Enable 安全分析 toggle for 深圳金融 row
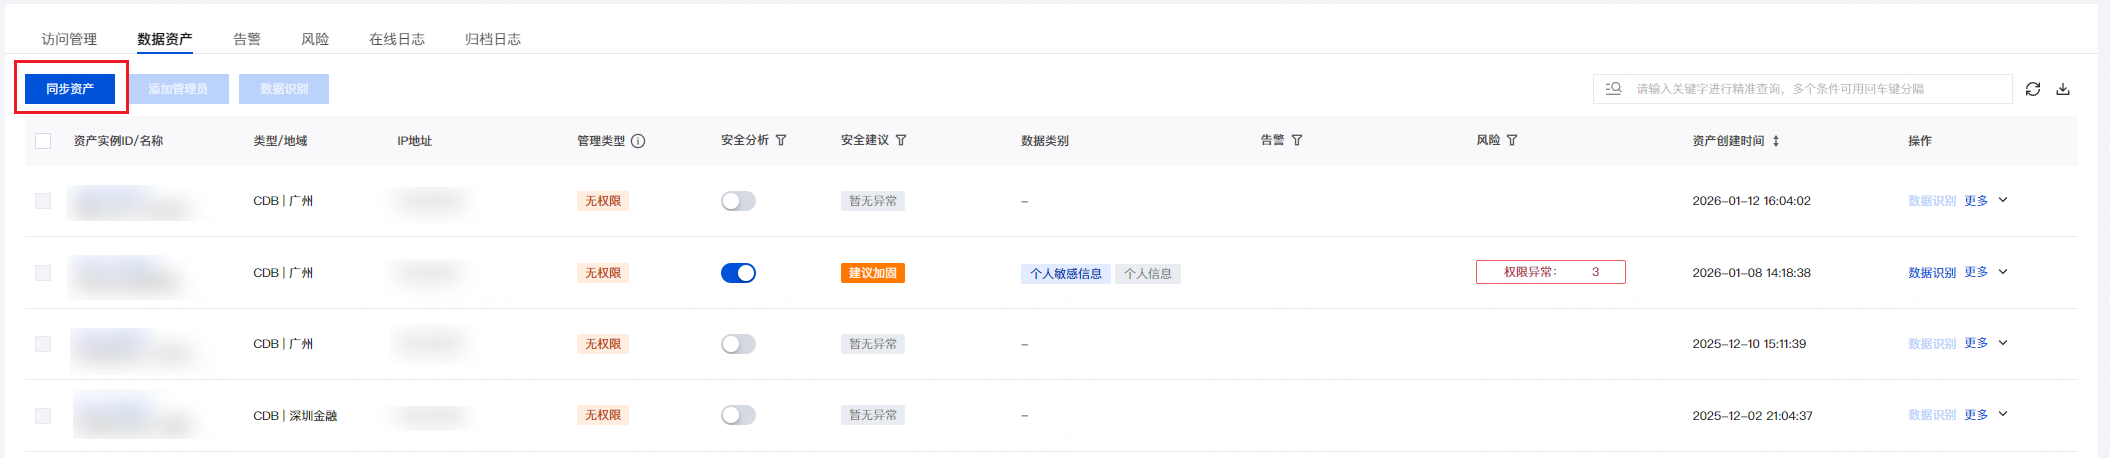The height and width of the screenshot is (458, 2110). pos(738,415)
